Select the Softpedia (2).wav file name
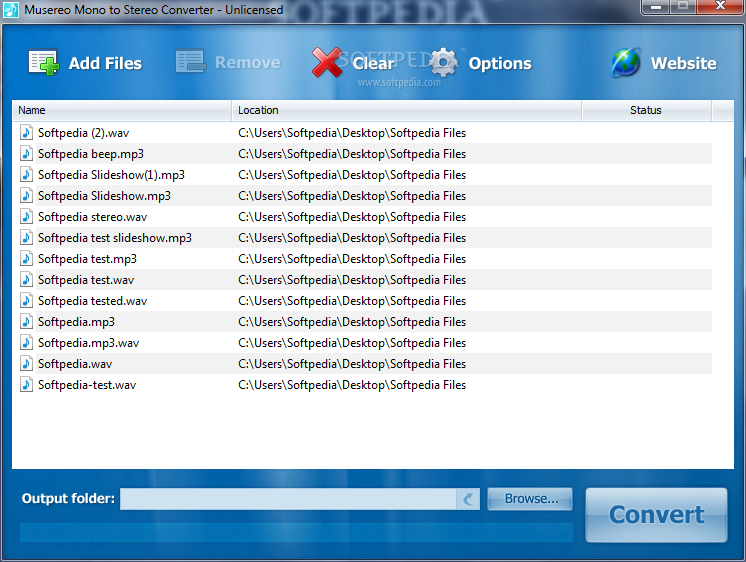Viewport: 746px width, 562px height. point(83,133)
